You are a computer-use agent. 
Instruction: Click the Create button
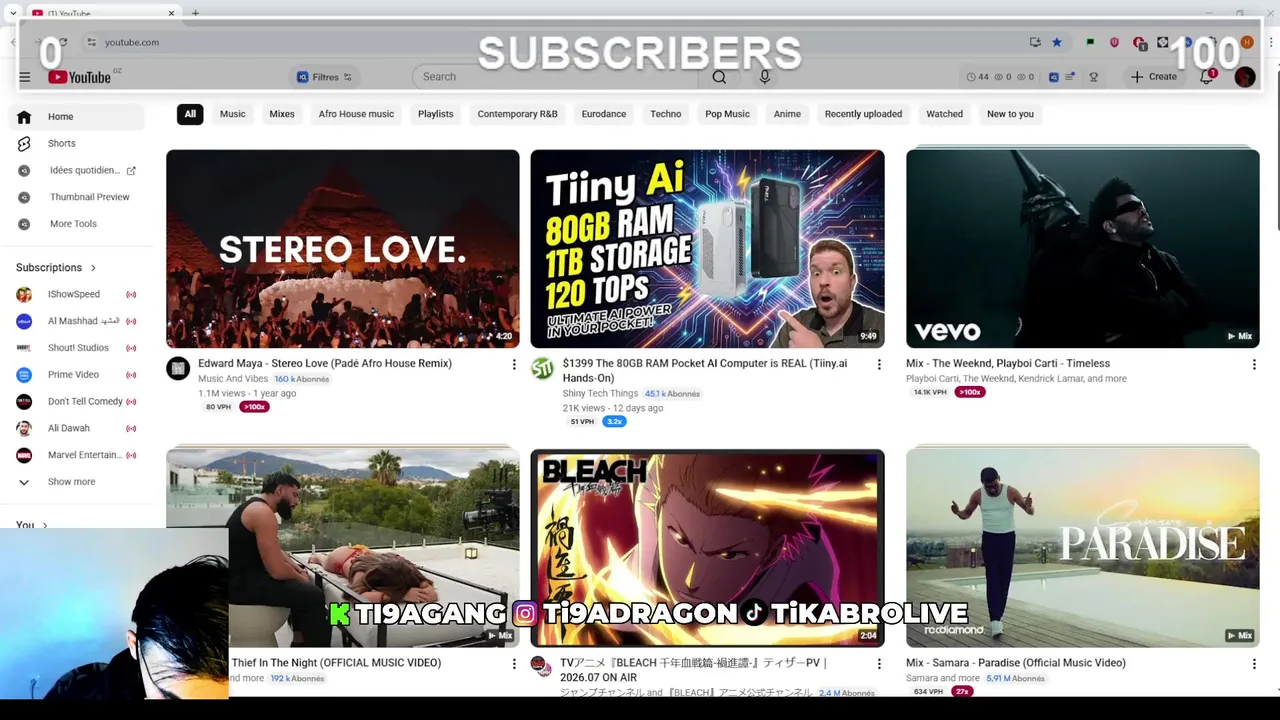1154,77
